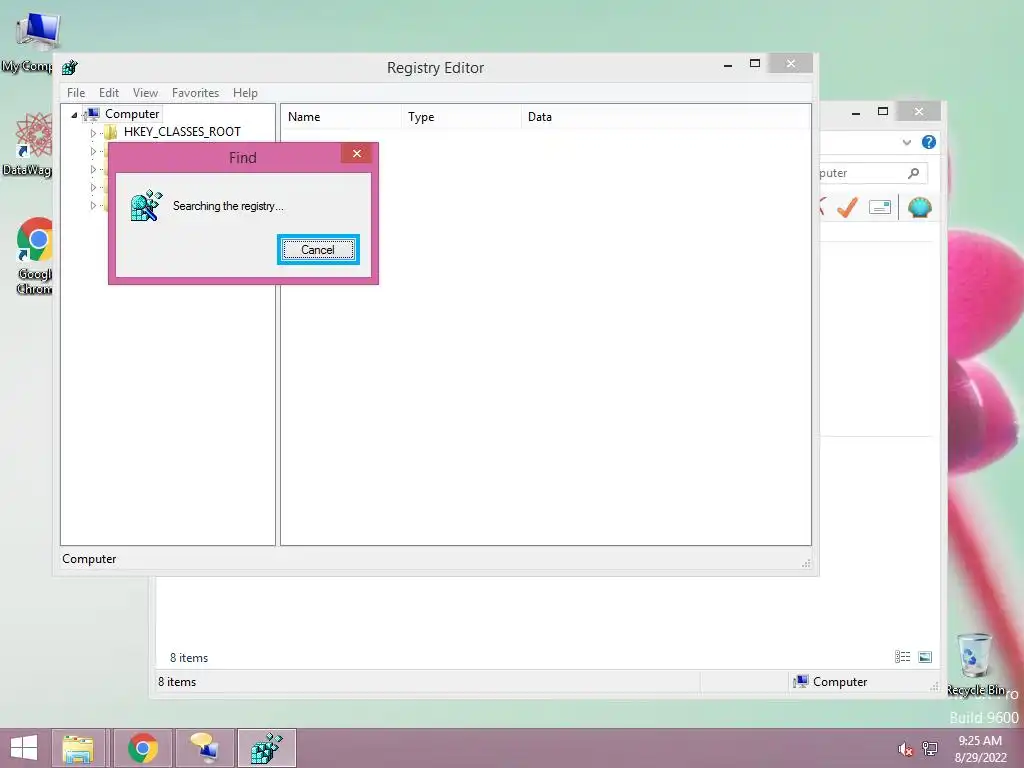1024x768 pixels.
Task: Minimize the Registry Editor window
Action: tap(728, 64)
